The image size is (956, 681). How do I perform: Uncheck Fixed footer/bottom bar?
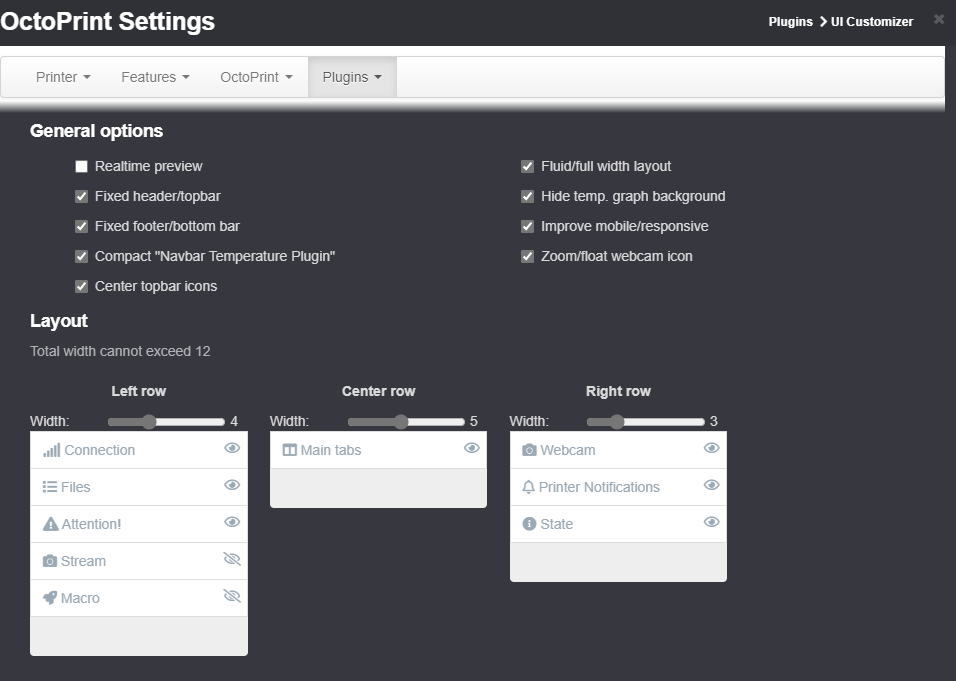81,226
